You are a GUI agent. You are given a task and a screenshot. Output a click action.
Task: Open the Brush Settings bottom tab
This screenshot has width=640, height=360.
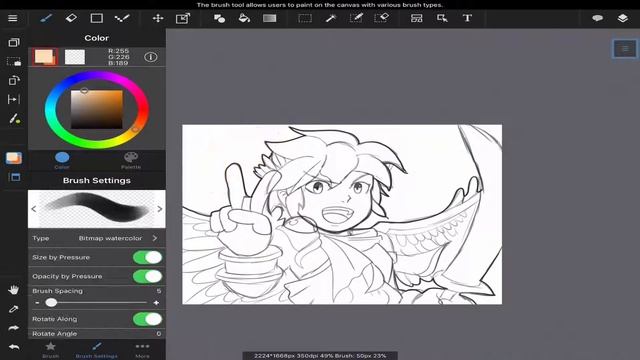pyautogui.click(x=97, y=350)
